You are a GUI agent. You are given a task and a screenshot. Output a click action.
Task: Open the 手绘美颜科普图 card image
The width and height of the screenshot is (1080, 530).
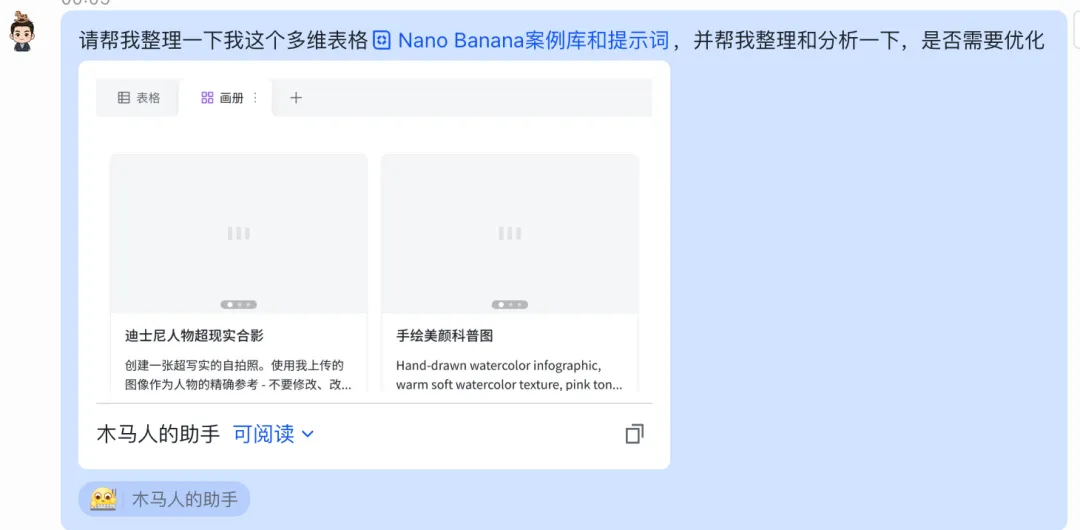pos(510,234)
